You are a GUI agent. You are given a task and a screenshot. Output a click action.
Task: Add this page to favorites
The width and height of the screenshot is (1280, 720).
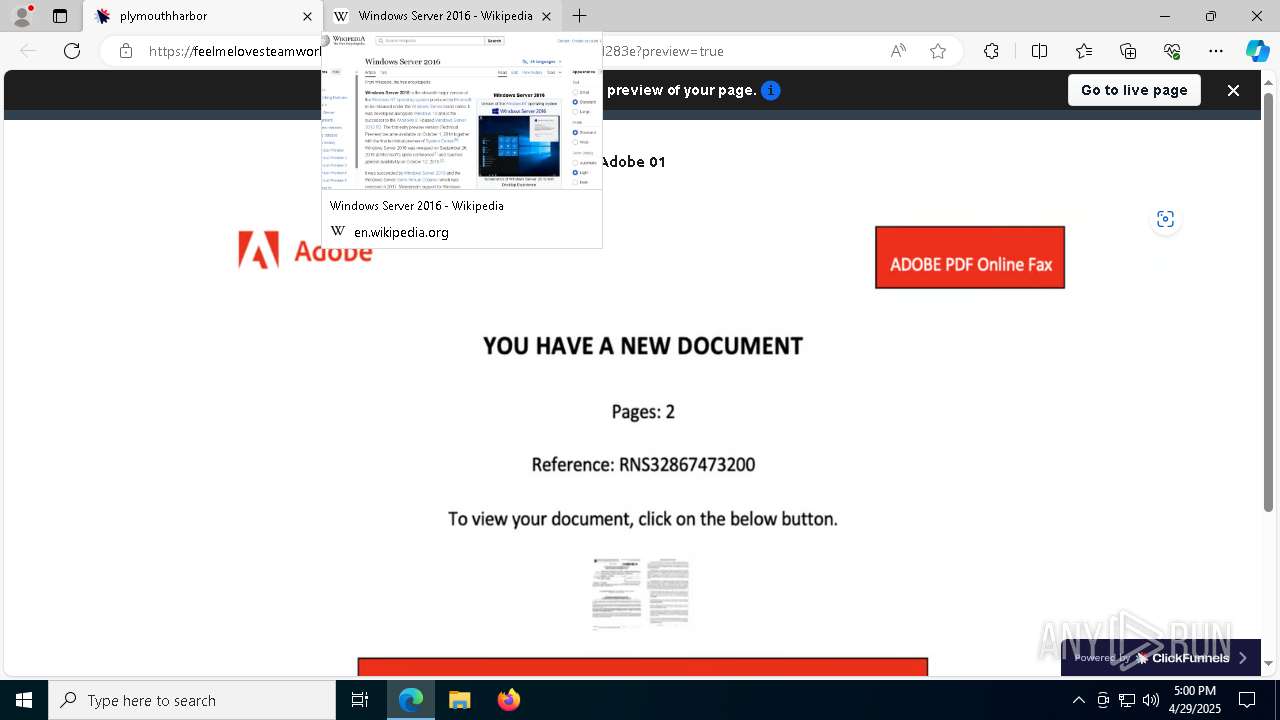tap(938, 51)
